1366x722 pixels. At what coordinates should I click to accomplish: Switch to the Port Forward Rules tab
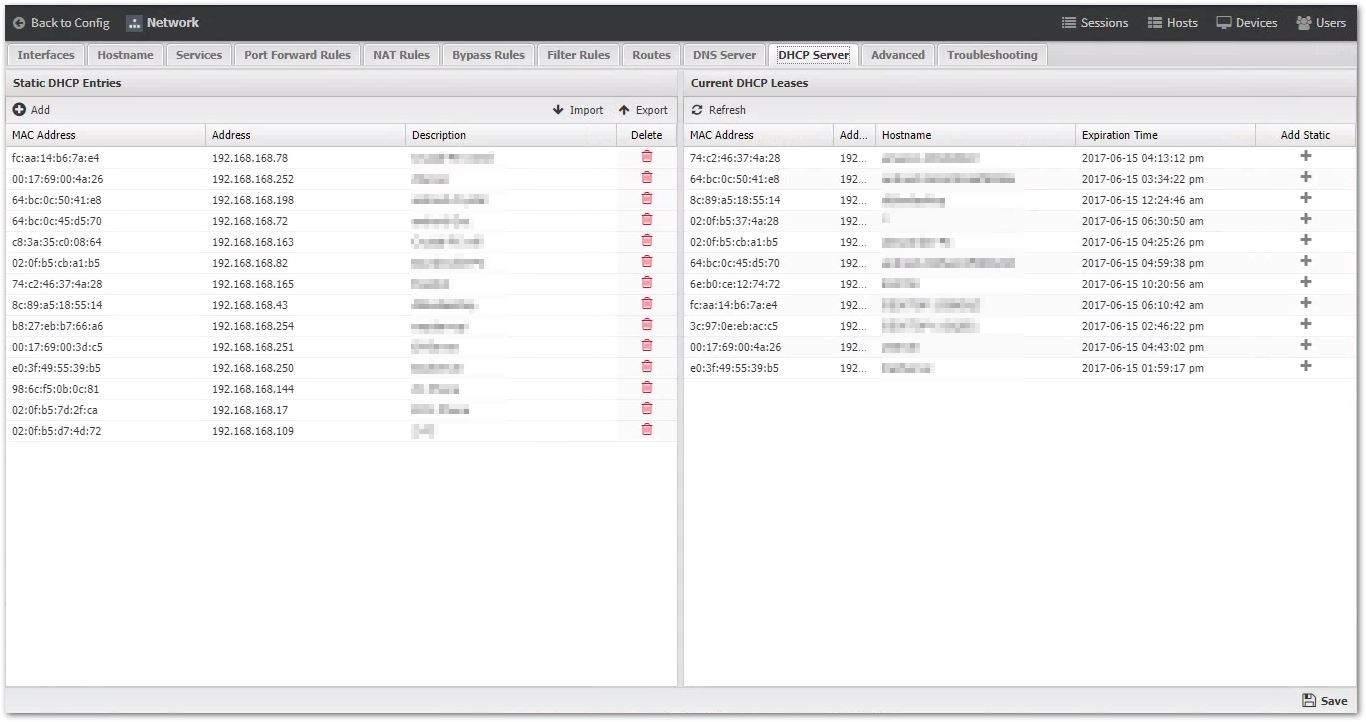[297, 55]
